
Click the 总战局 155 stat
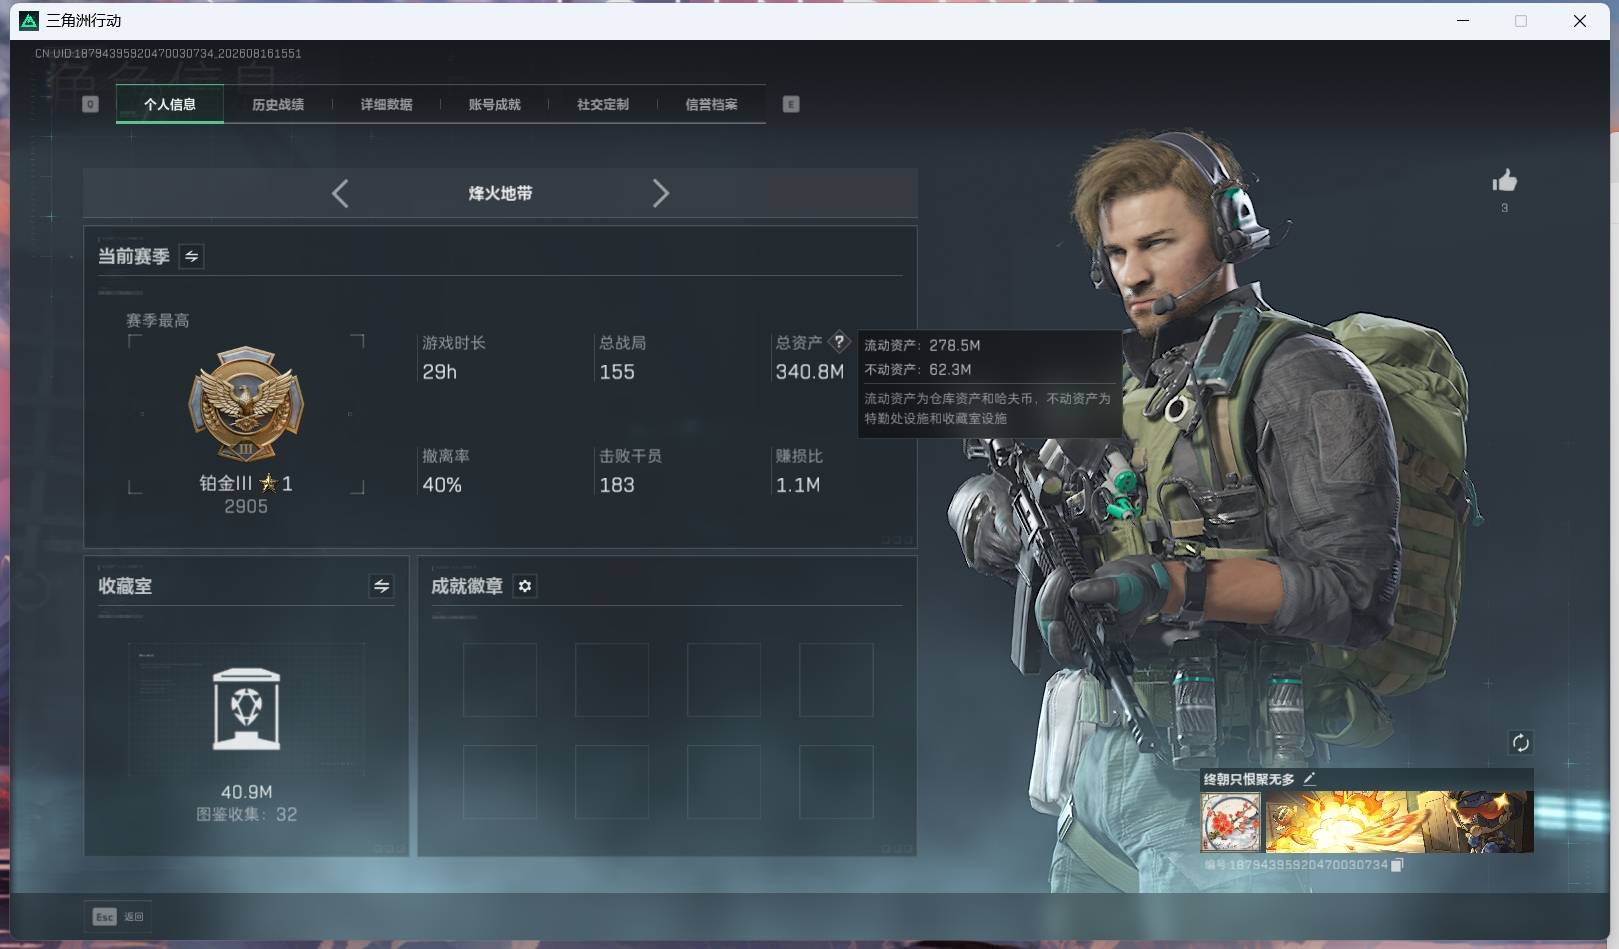click(x=622, y=358)
